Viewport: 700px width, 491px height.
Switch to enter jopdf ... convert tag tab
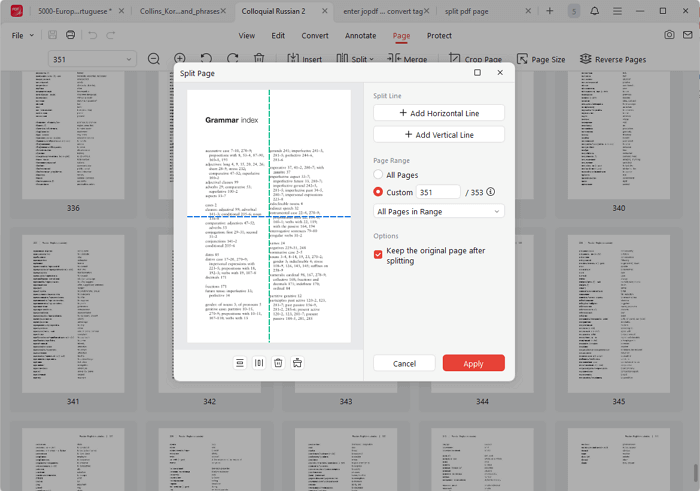tap(383, 11)
